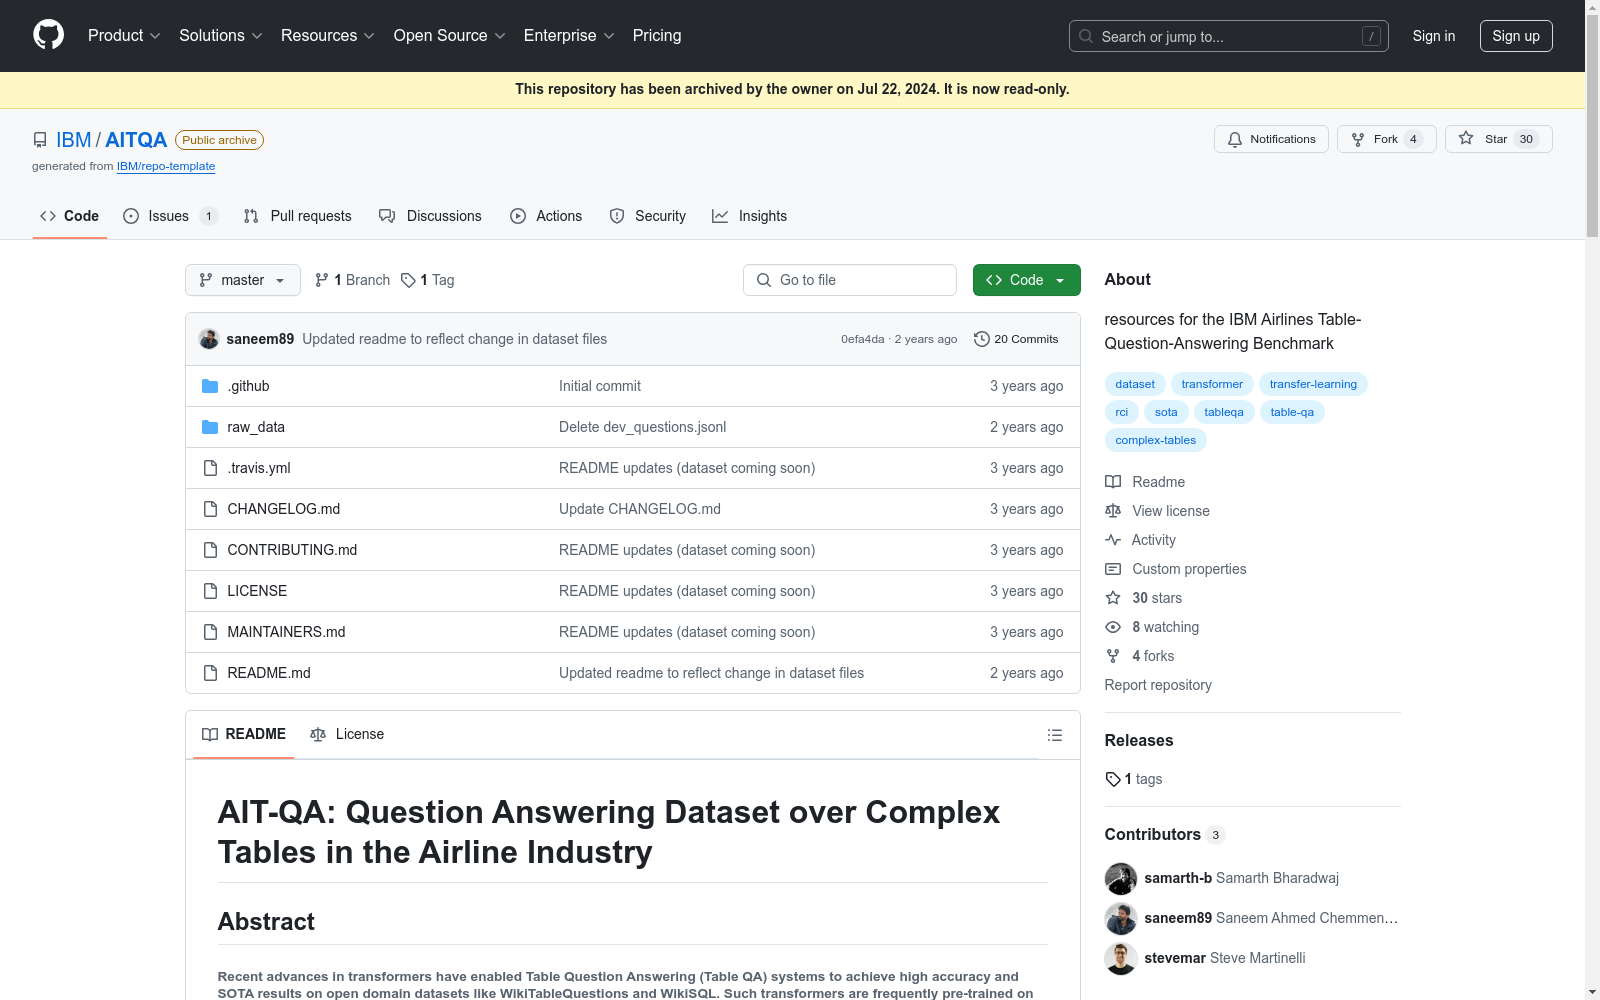Click the Go to file search field
Screen dimensions: 1600x1000
click(850, 280)
